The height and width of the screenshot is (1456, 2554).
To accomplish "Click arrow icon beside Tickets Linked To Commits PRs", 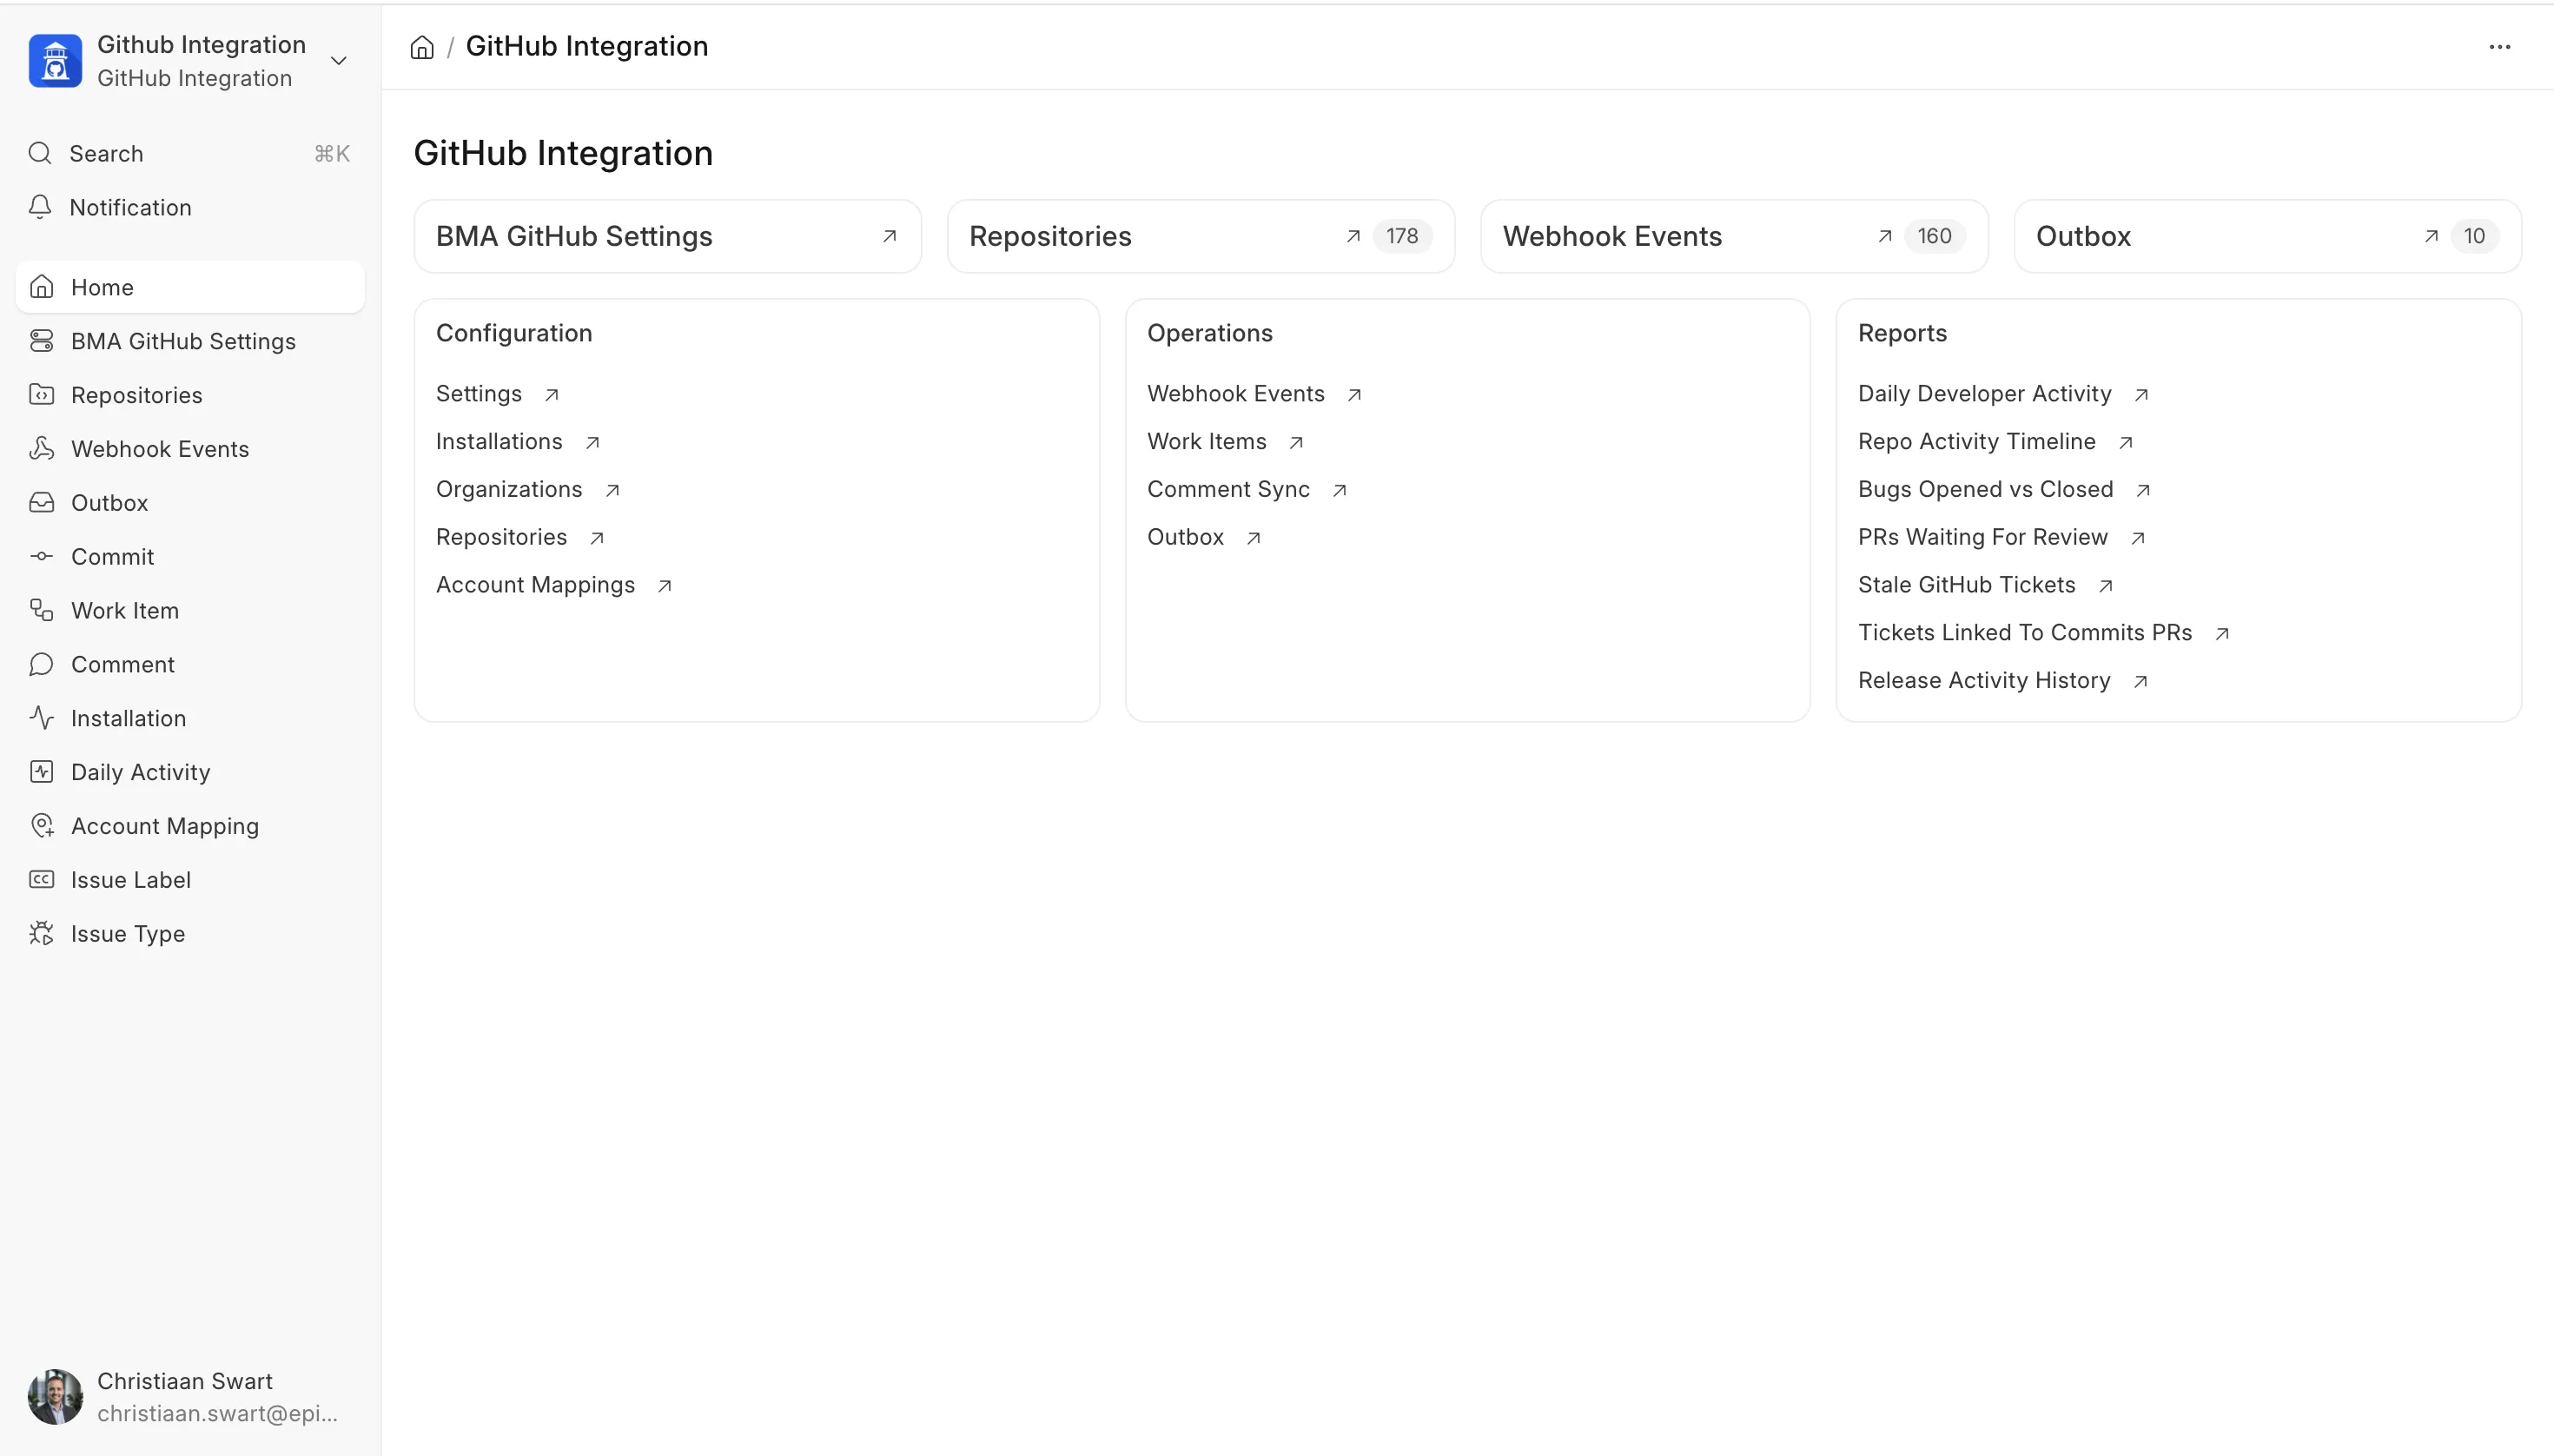I will click(x=2222, y=634).
